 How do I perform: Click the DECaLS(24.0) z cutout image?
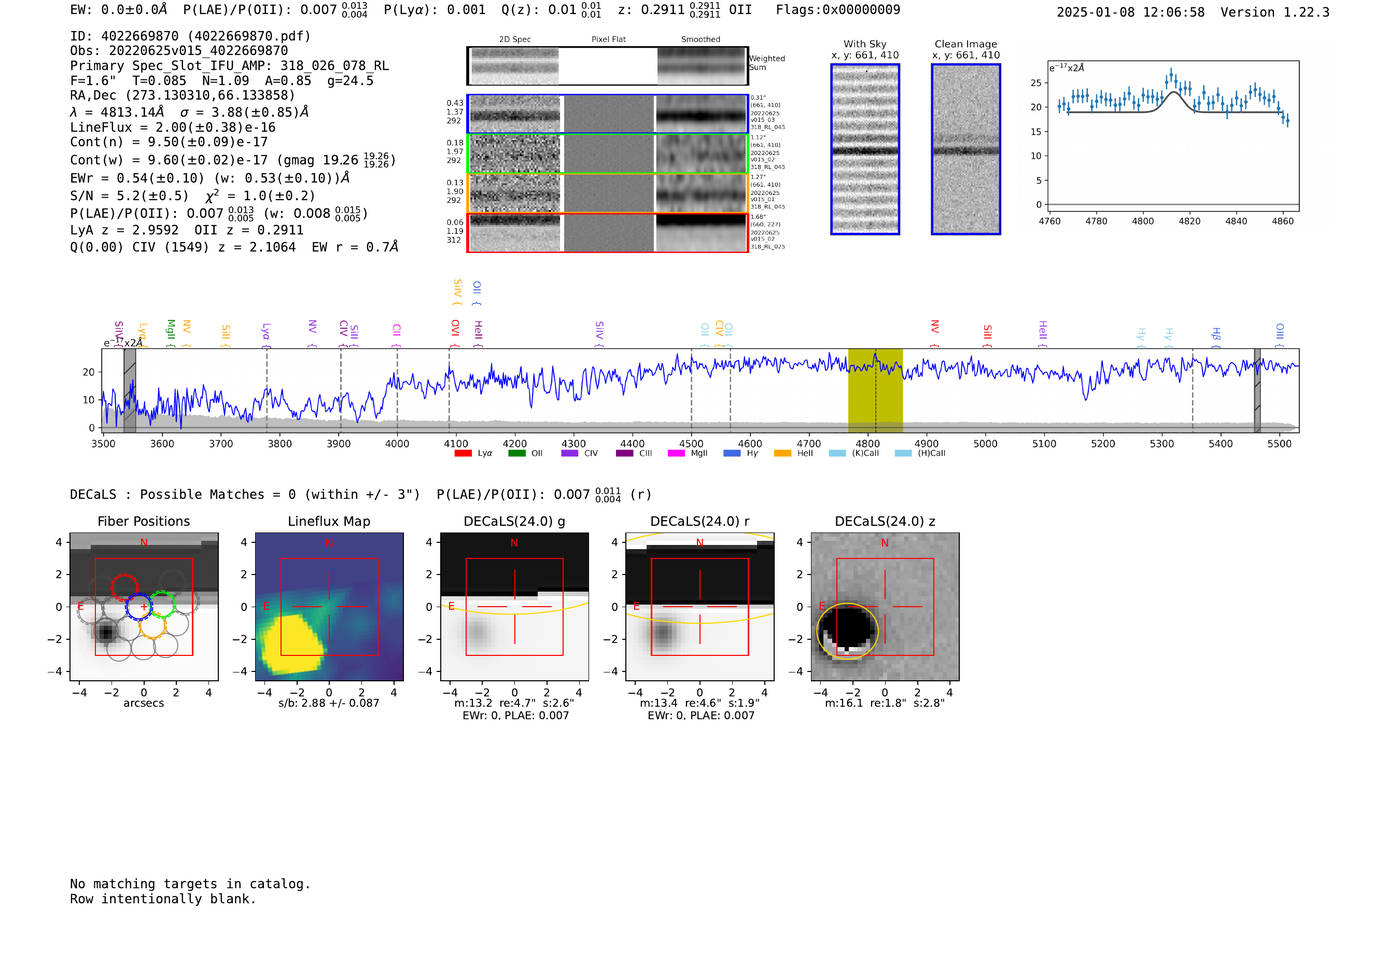coord(884,607)
